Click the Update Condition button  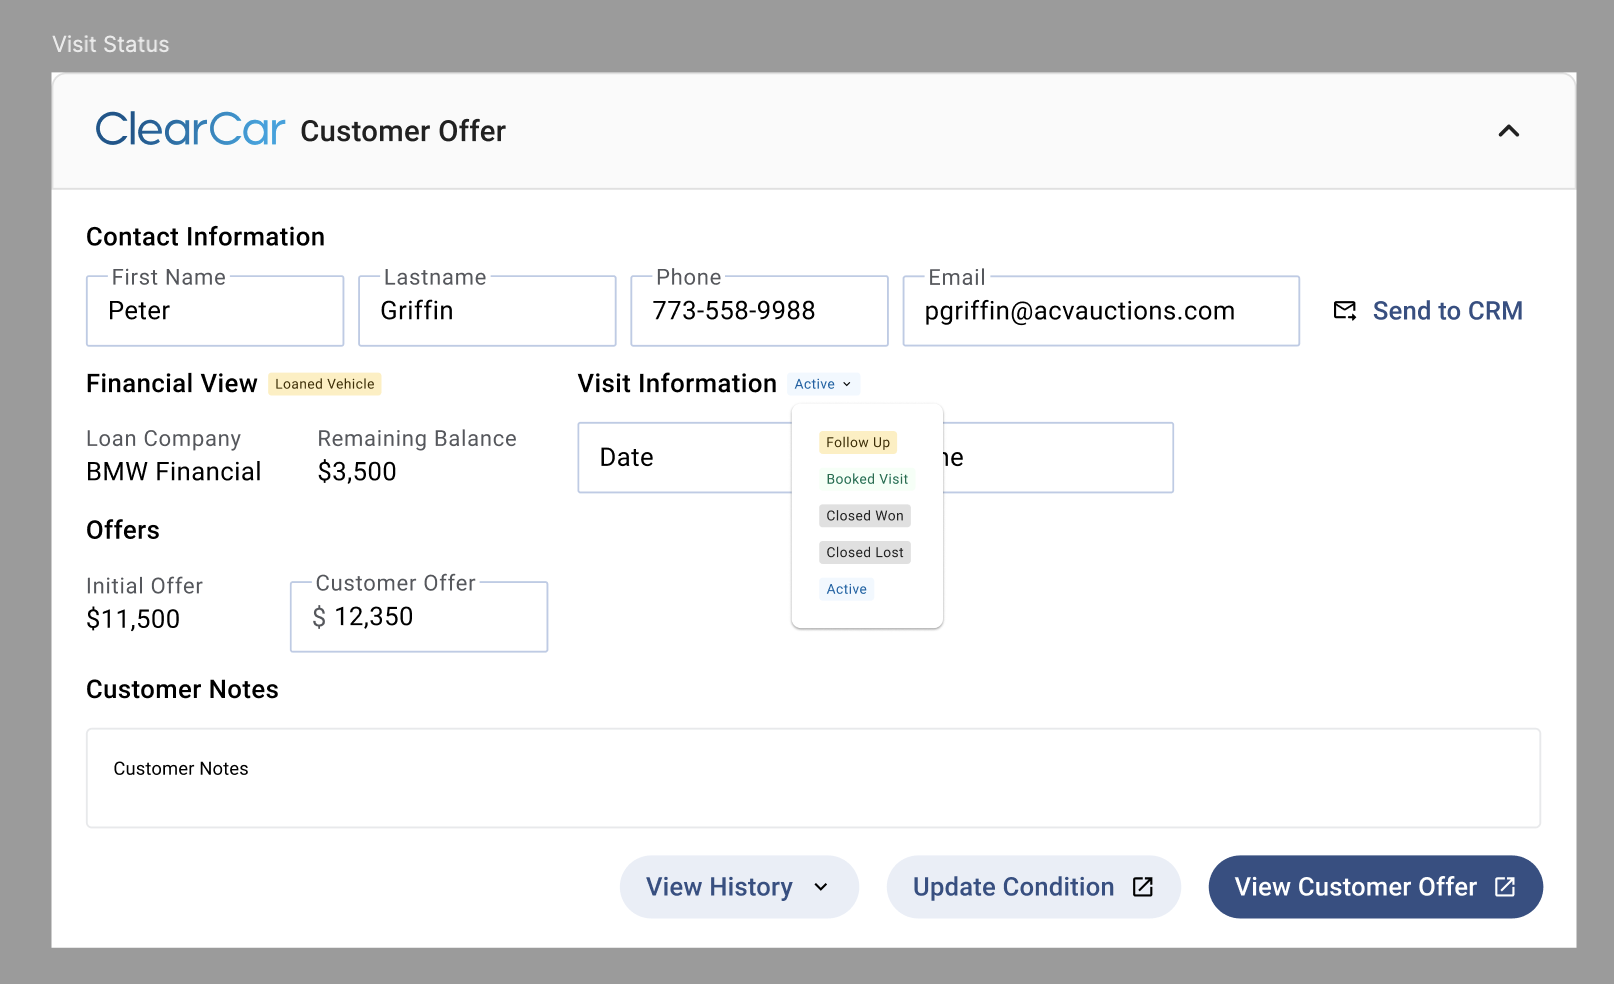1012,887
